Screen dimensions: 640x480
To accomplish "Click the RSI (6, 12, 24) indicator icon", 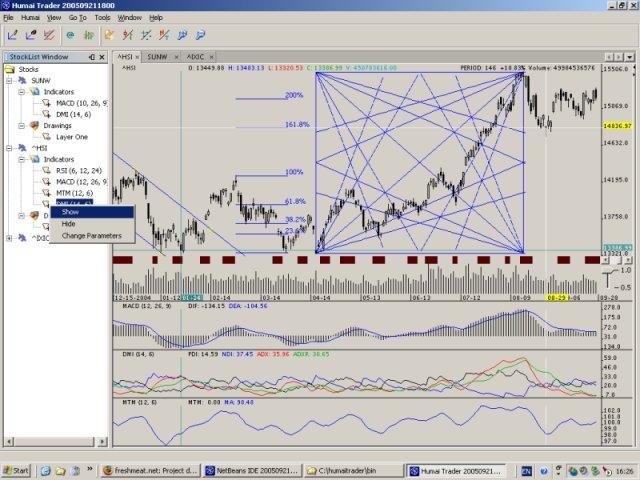I will coord(47,171).
